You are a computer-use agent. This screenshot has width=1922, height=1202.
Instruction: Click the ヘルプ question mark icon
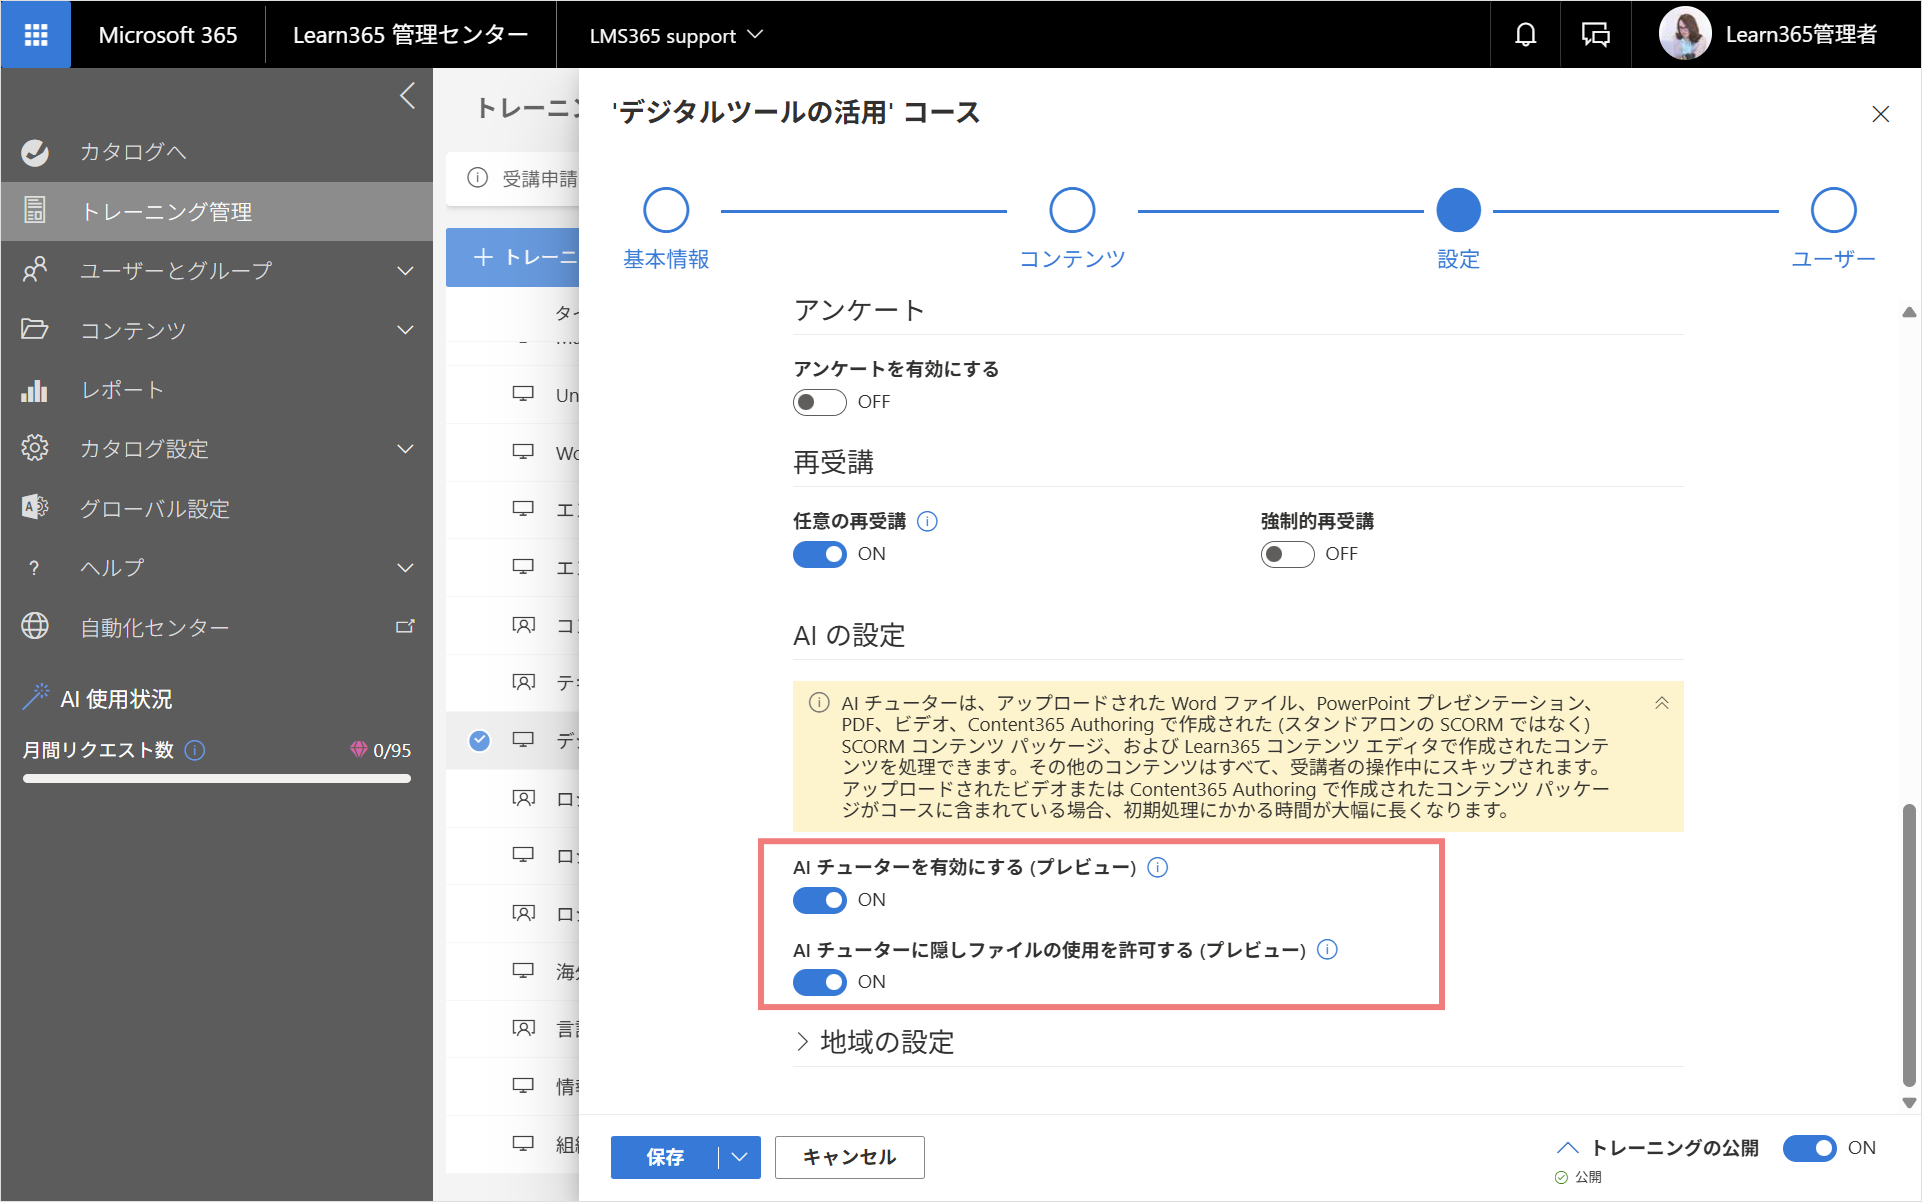(x=35, y=568)
